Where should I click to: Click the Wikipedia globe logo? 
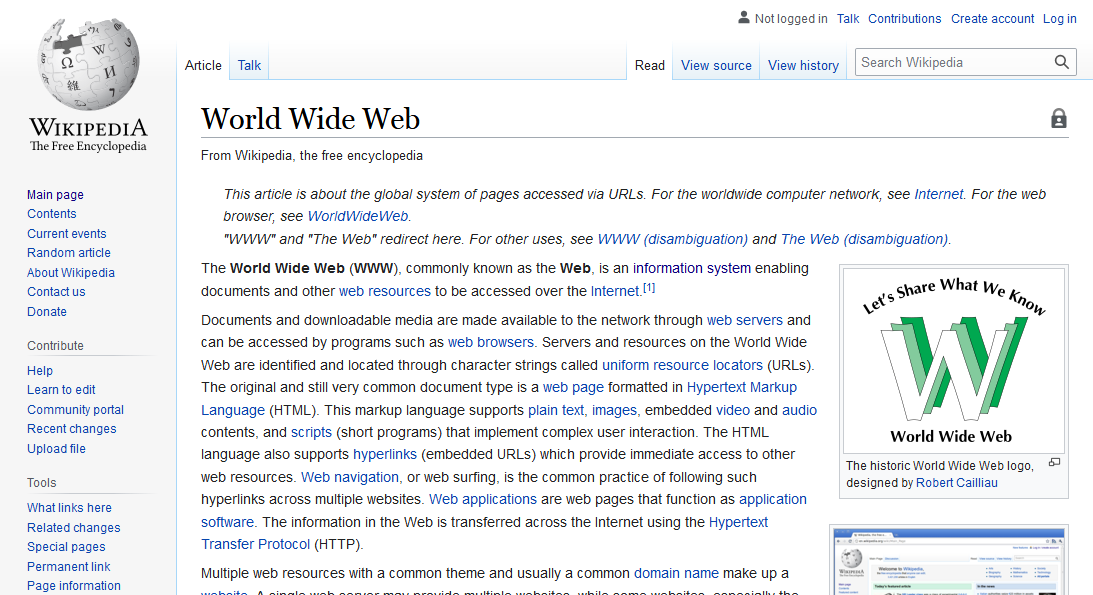89,65
